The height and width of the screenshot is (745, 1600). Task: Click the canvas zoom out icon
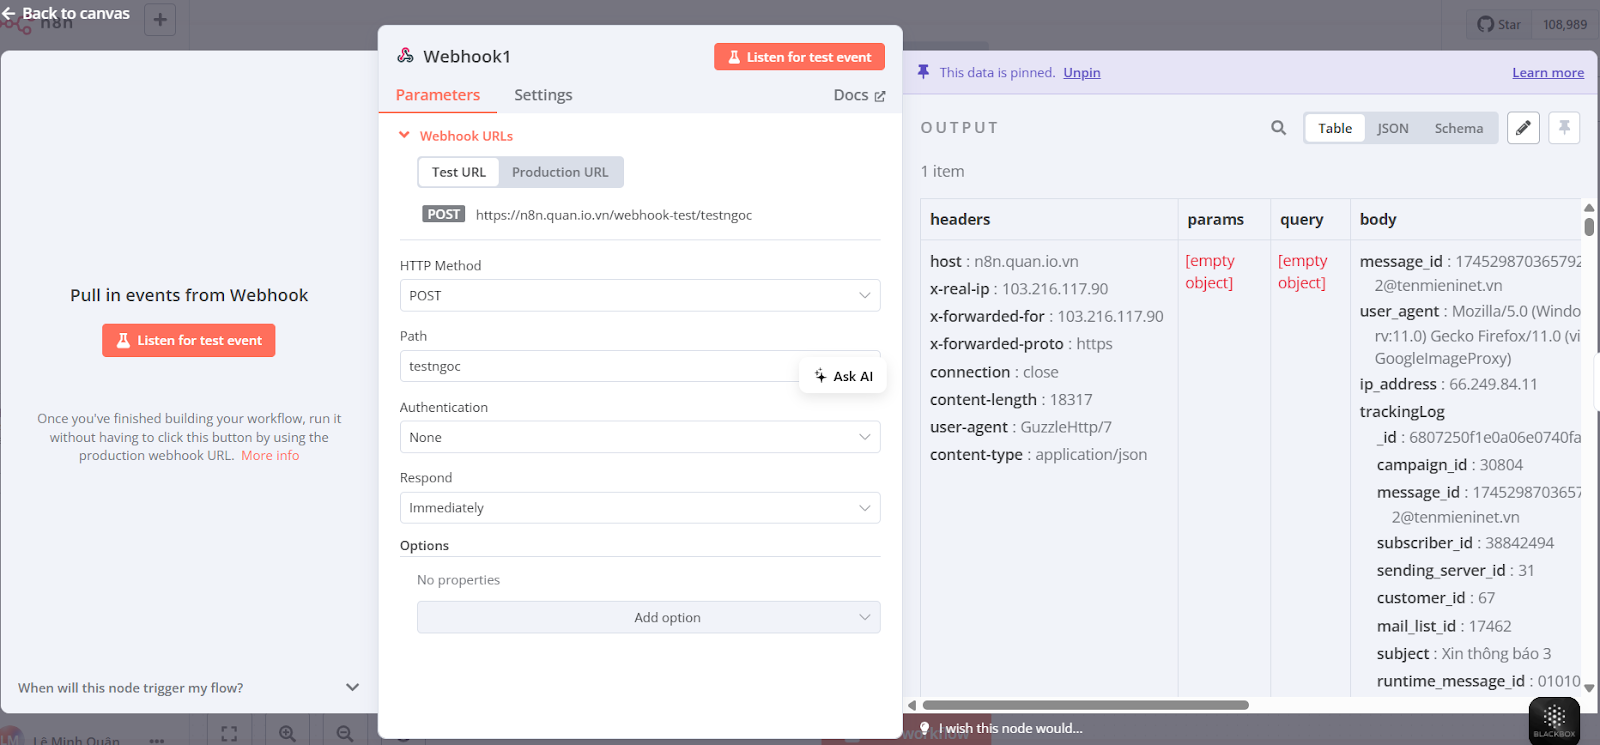pos(345,733)
